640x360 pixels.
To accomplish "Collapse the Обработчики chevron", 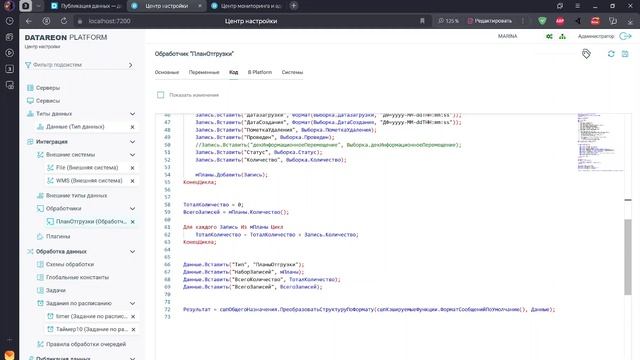I will [132, 209].
